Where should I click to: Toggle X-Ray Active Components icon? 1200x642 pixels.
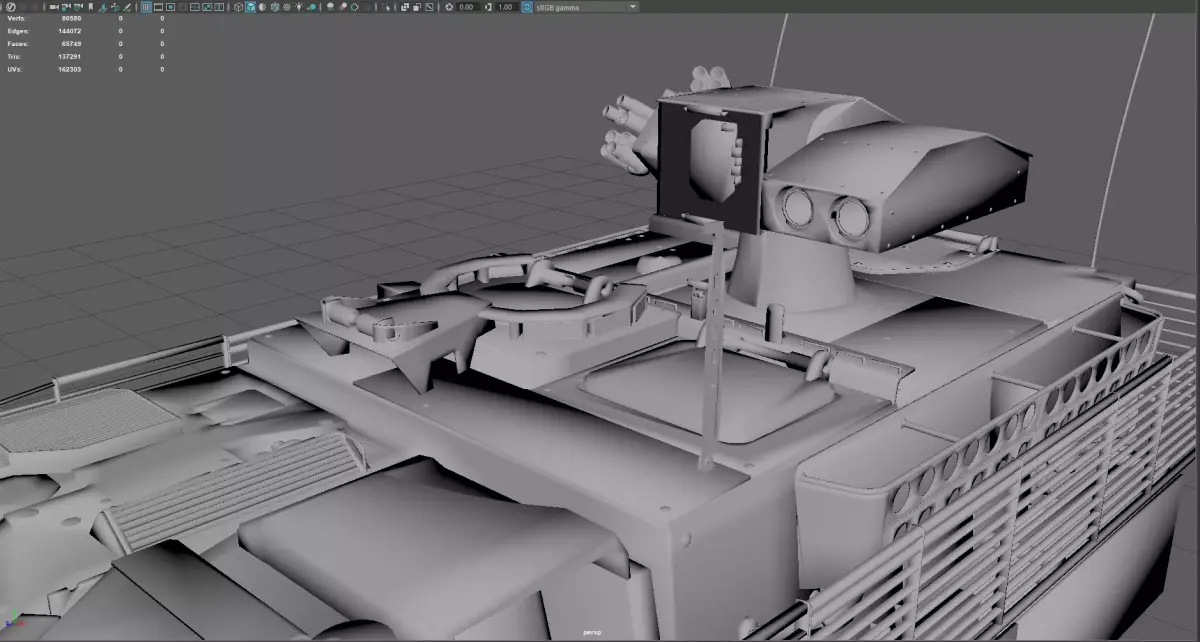click(x=417, y=6)
